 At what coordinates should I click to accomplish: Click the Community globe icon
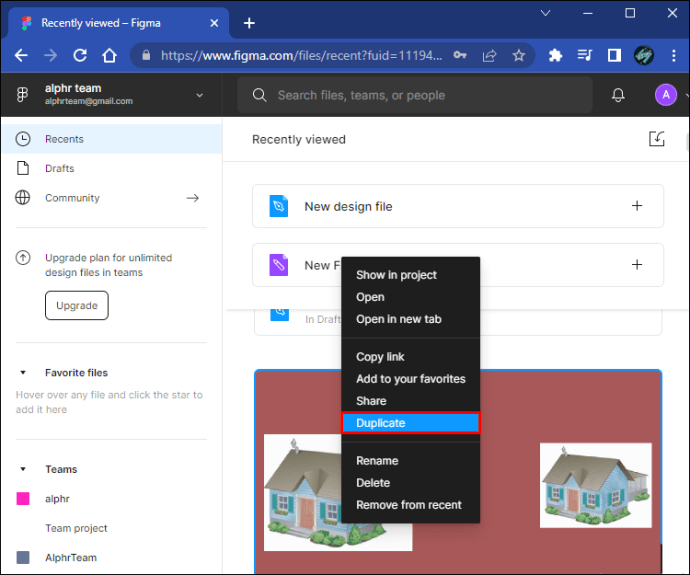(23, 198)
